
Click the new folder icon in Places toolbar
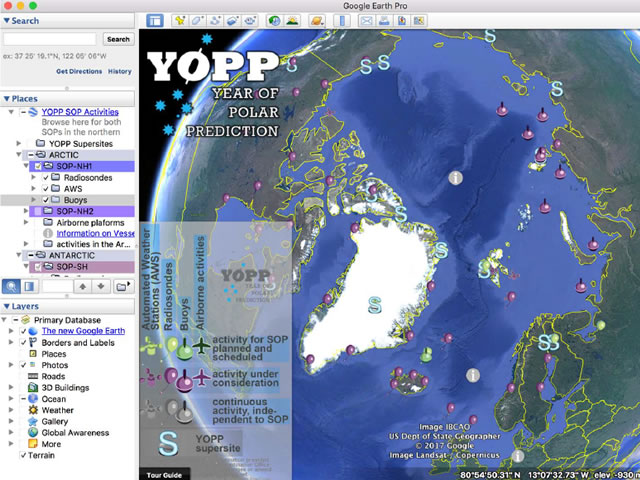point(123,287)
